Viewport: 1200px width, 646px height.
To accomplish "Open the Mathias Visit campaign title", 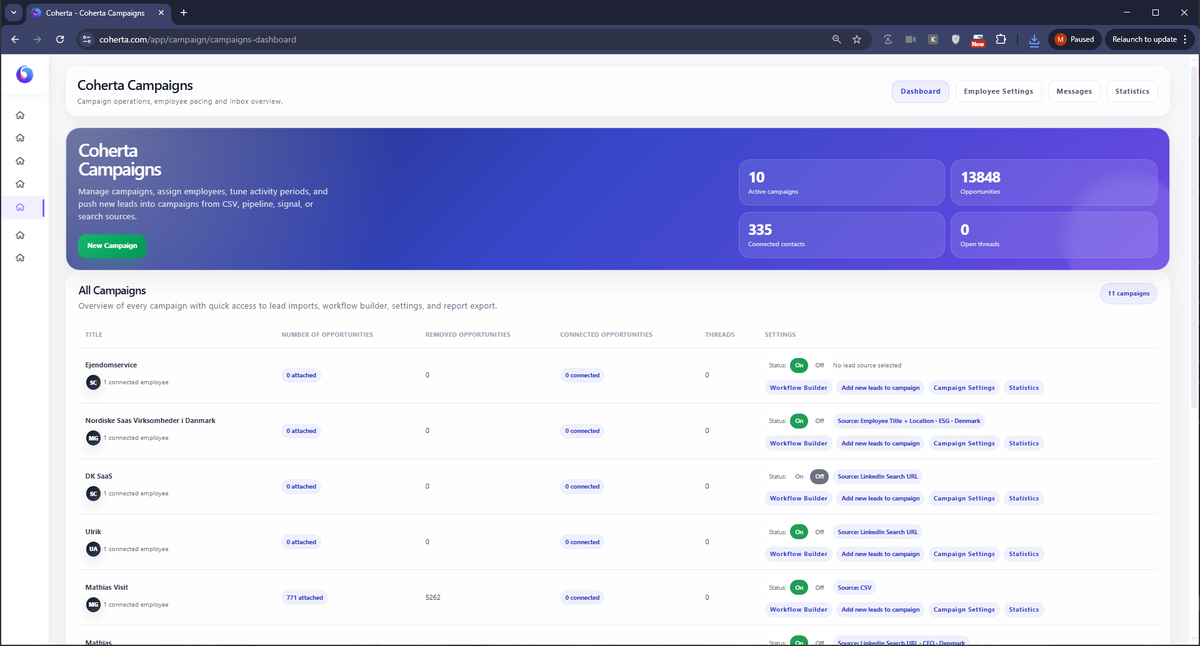I will click(106, 587).
